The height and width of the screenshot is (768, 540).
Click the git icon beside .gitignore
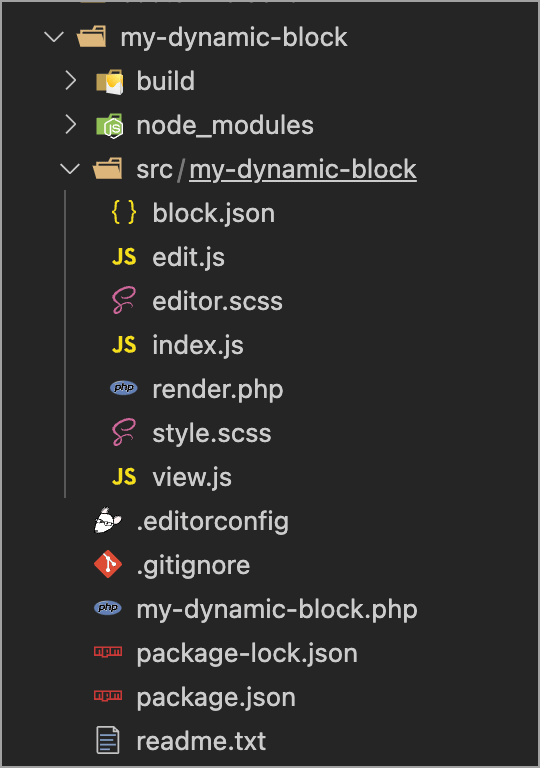[x=108, y=564]
